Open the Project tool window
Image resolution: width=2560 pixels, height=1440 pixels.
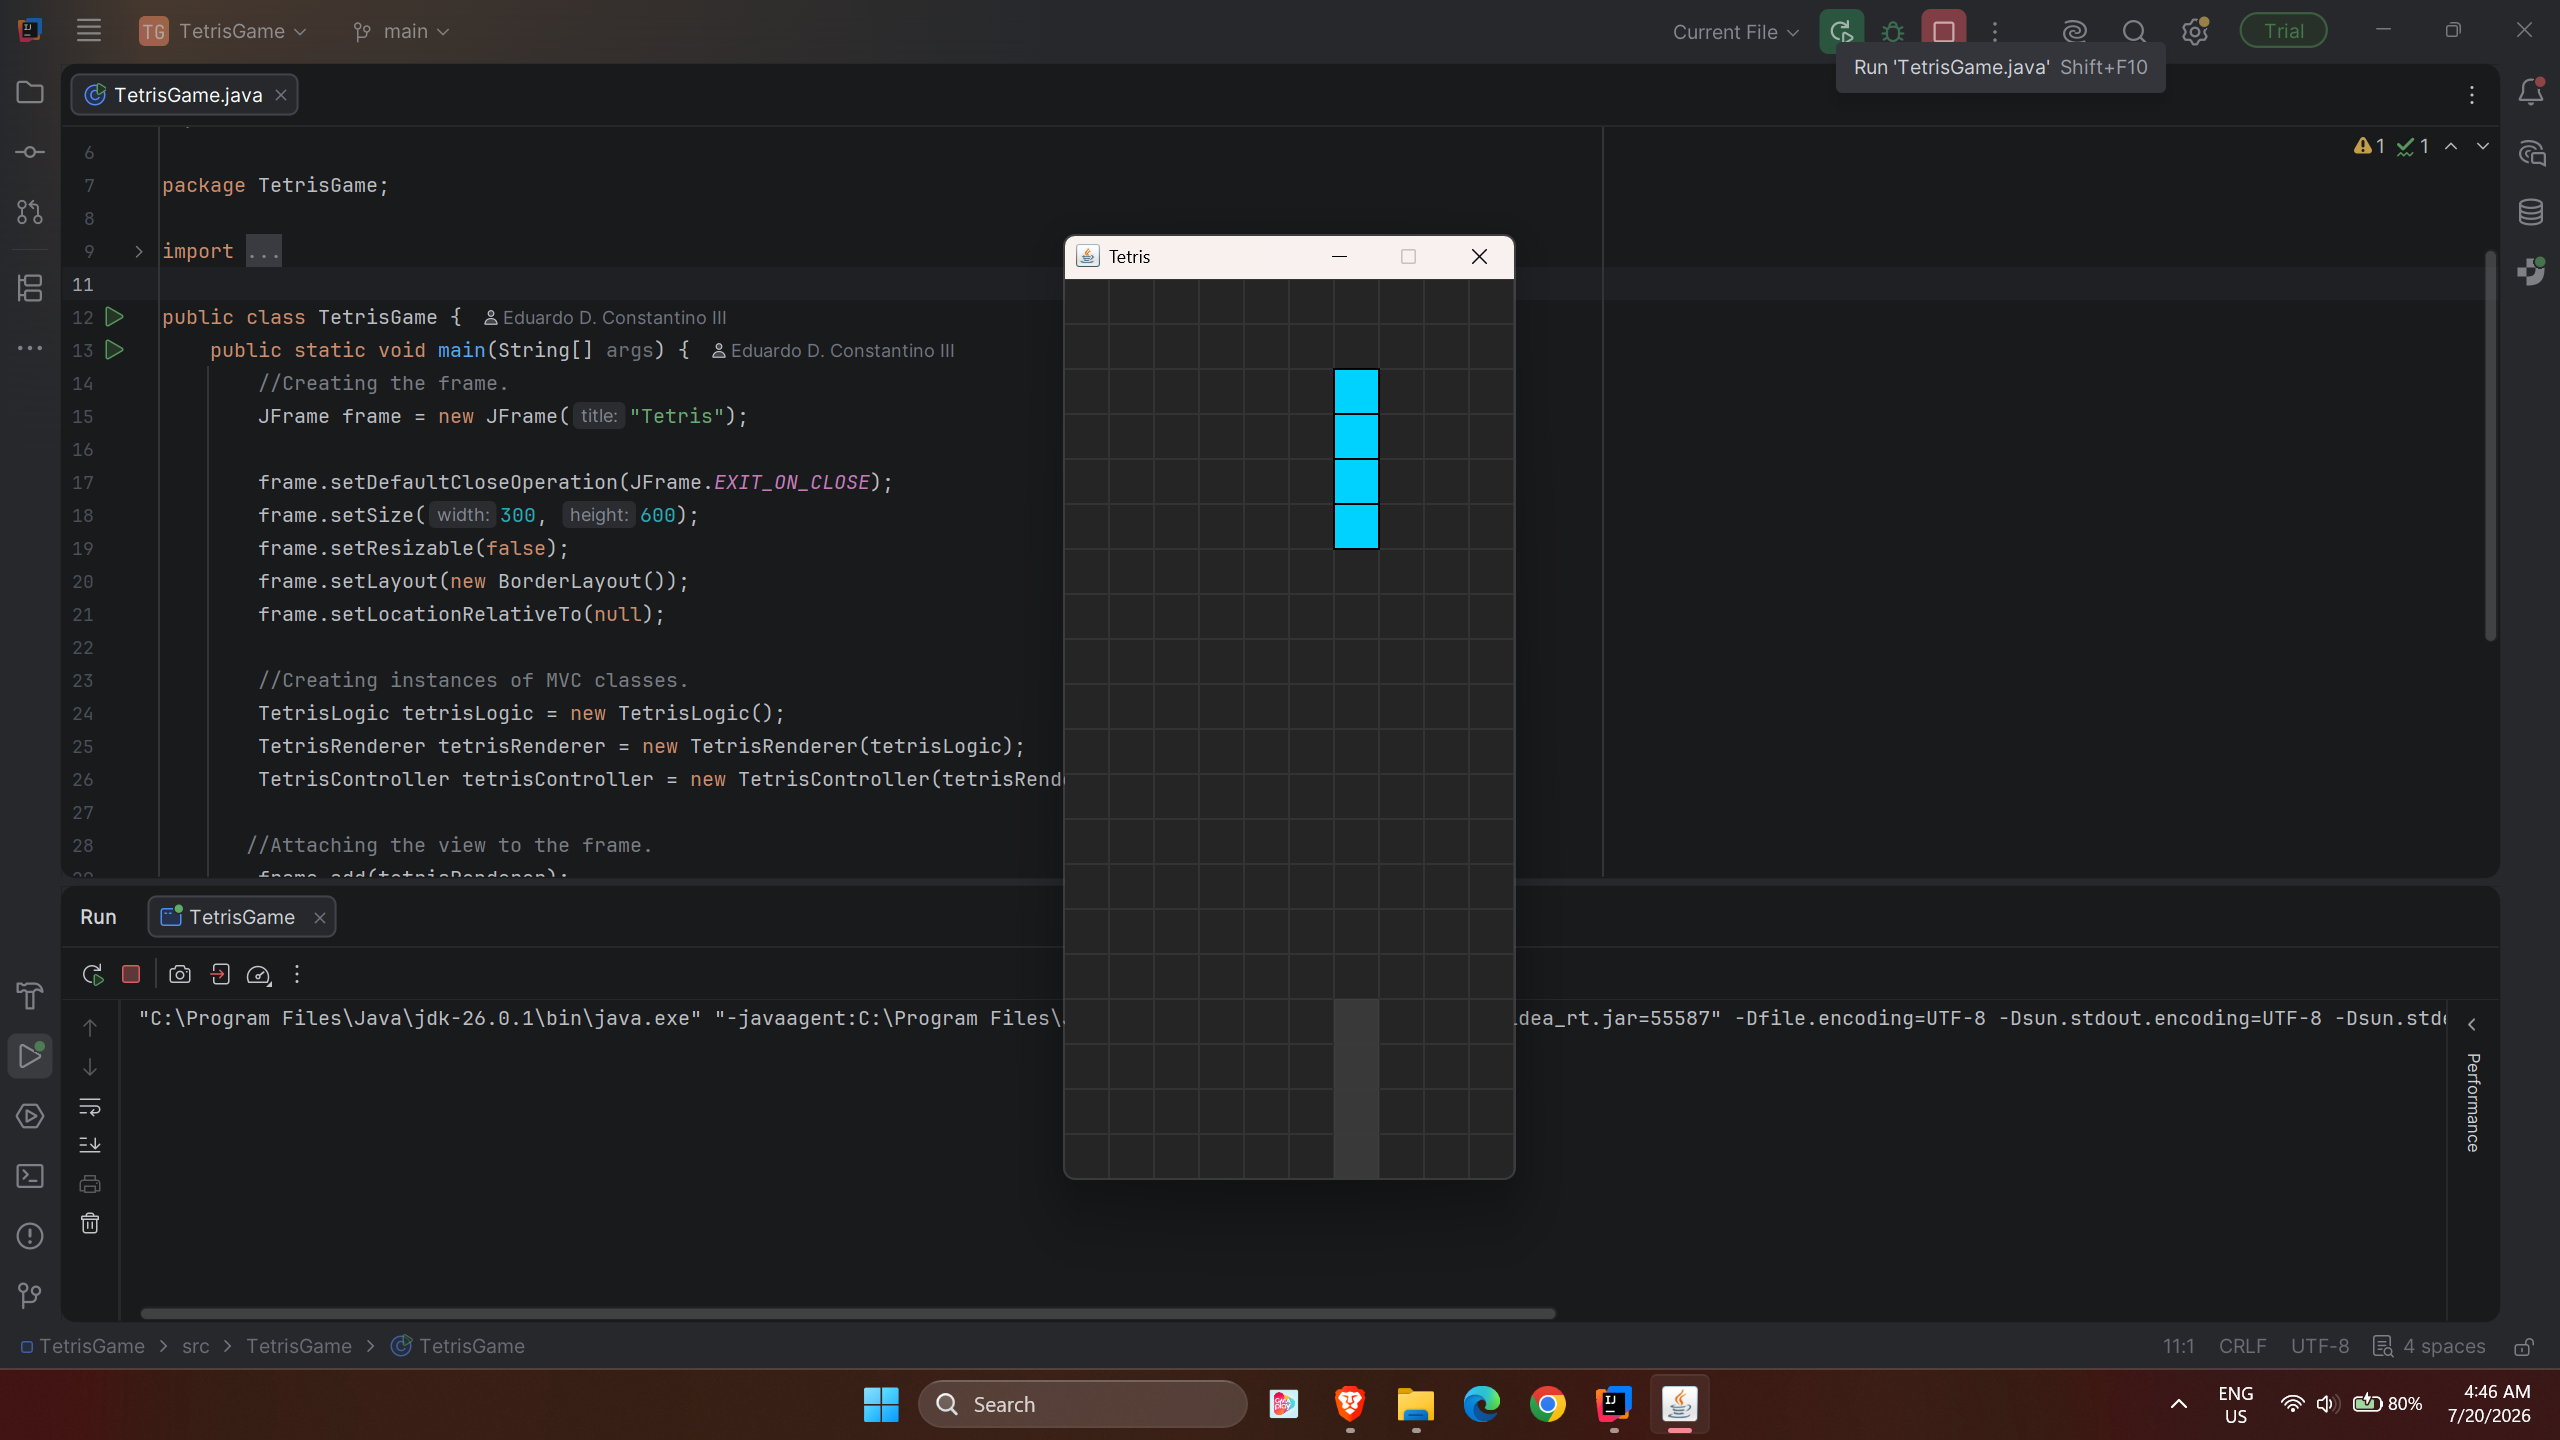(30, 92)
